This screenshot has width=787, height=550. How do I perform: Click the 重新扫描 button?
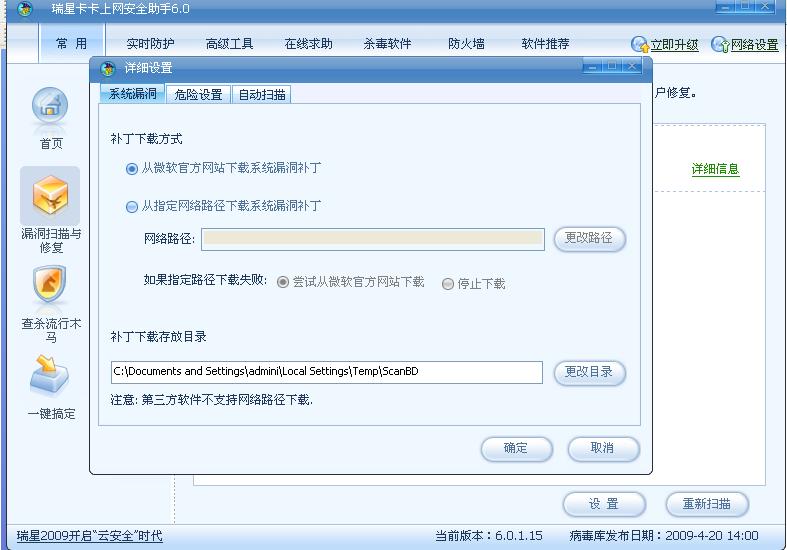[707, 504]
